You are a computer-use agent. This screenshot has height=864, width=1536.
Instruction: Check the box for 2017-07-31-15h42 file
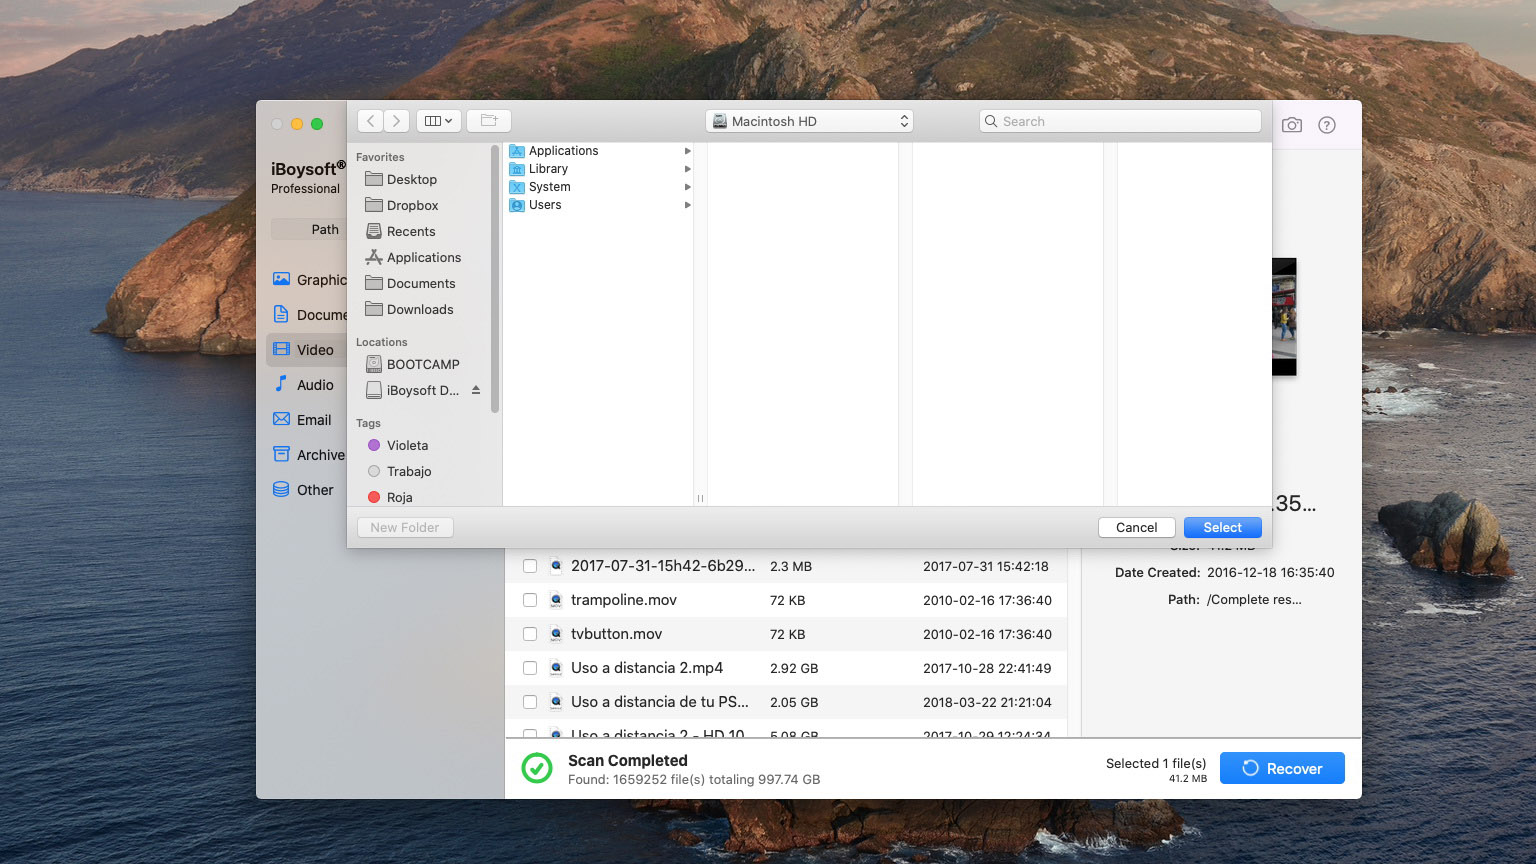pos(530,566)
